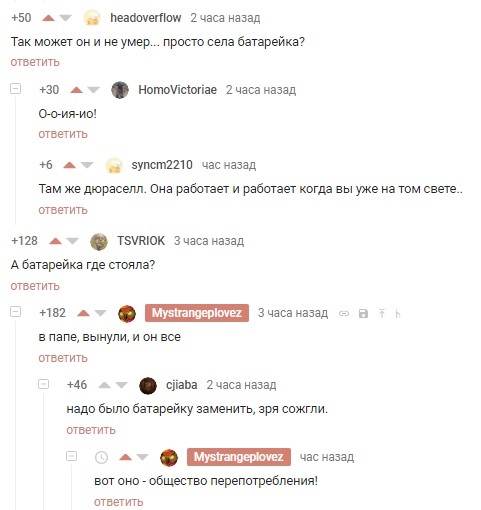
Task: Downvote headoverflow's comment
Action: (66, 18)
